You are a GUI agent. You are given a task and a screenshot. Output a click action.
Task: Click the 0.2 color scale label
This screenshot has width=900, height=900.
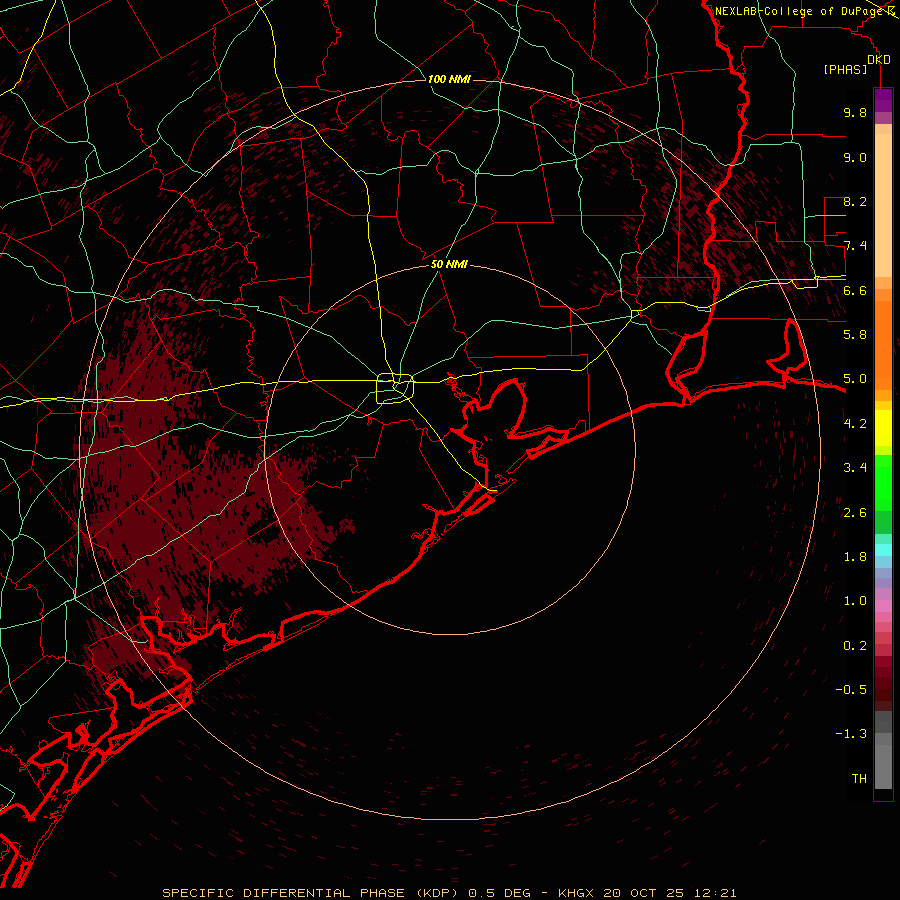click(855, 646)
